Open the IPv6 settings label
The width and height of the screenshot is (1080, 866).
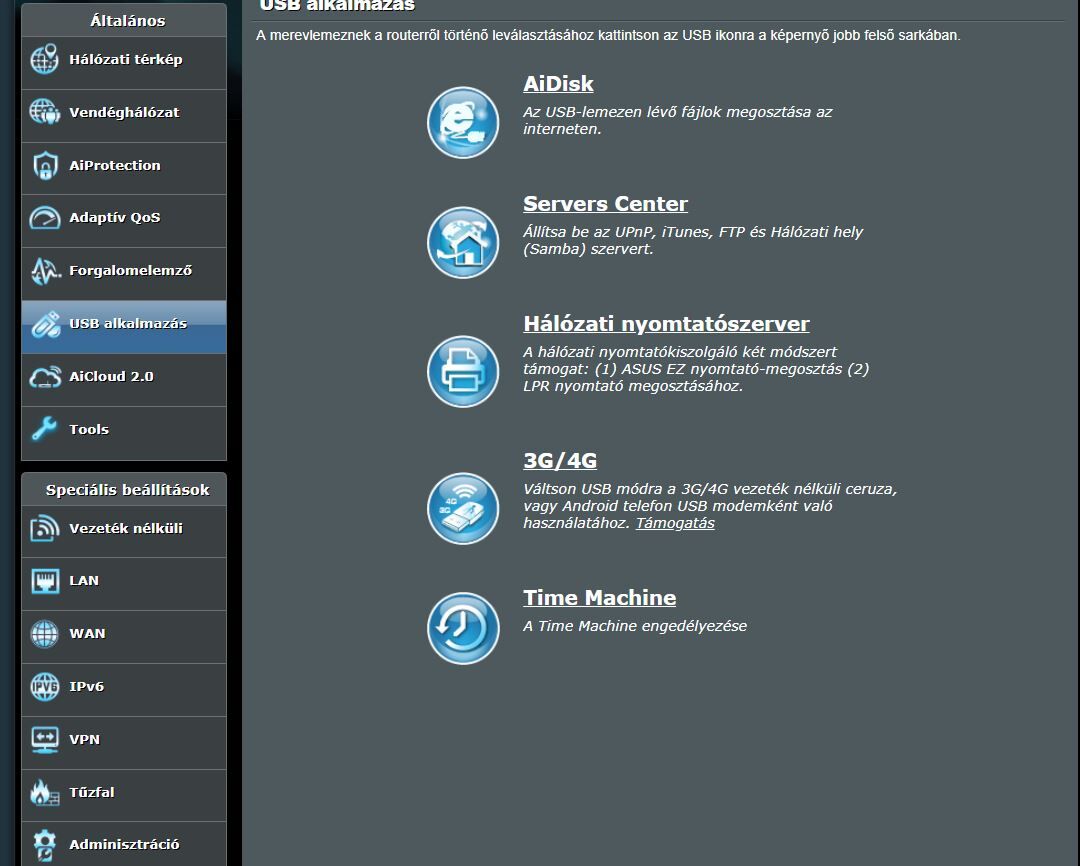pyautogui.click(x=87, y=687)
